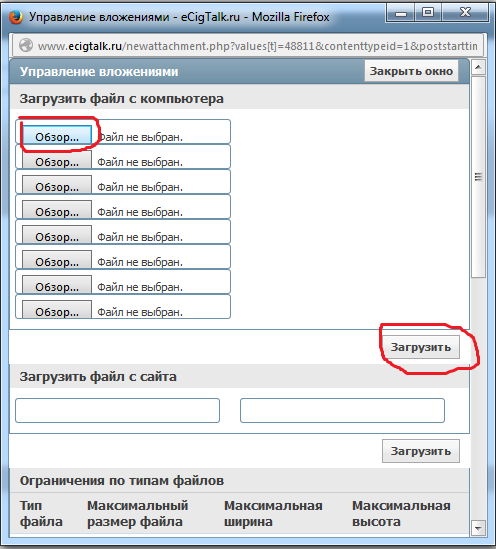The image size is (496, 549).
Task: Click the scroll up arrow
Action: click(478, 67)
